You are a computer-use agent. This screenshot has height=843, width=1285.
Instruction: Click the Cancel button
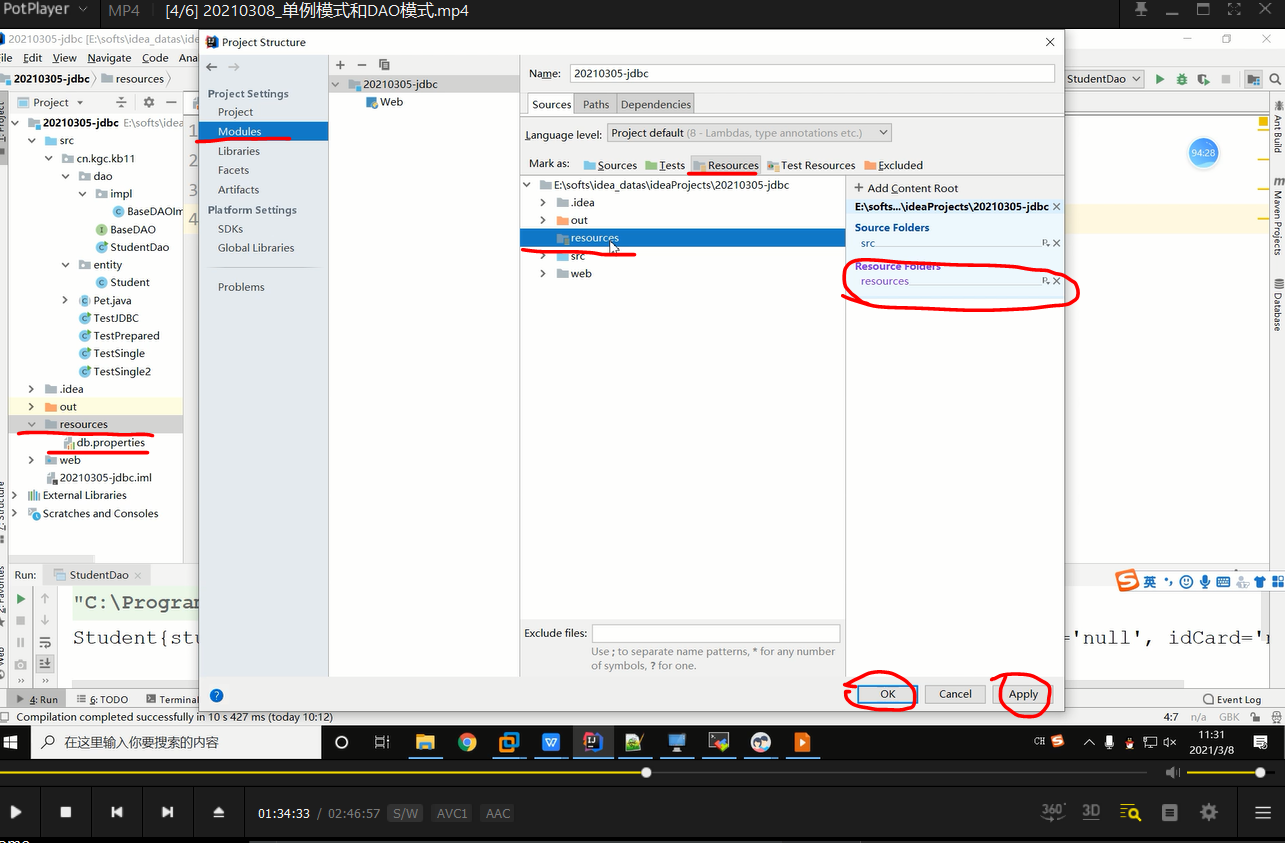pyautogui.click(x=955, y=694)
